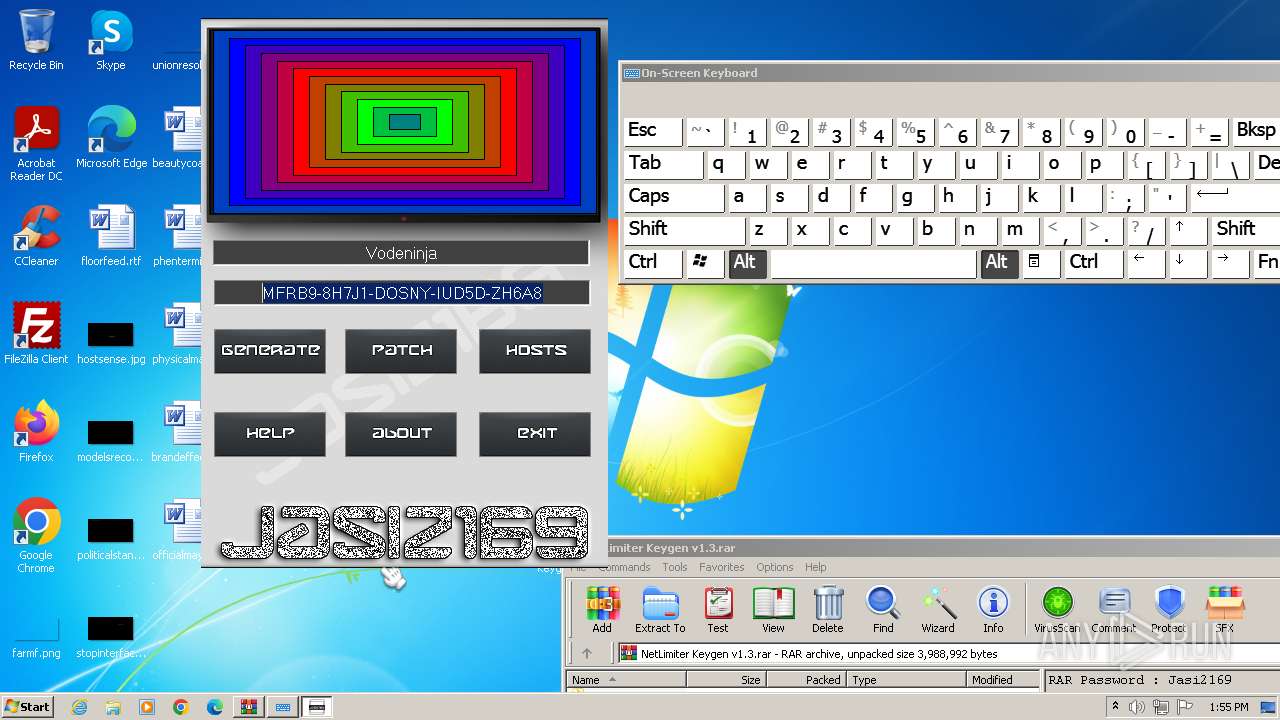The width and height of the screenshot is (1280, 720).
Task: Click the Esc key on On-Screen Keyboard
Action: click(x=653, y=131)
